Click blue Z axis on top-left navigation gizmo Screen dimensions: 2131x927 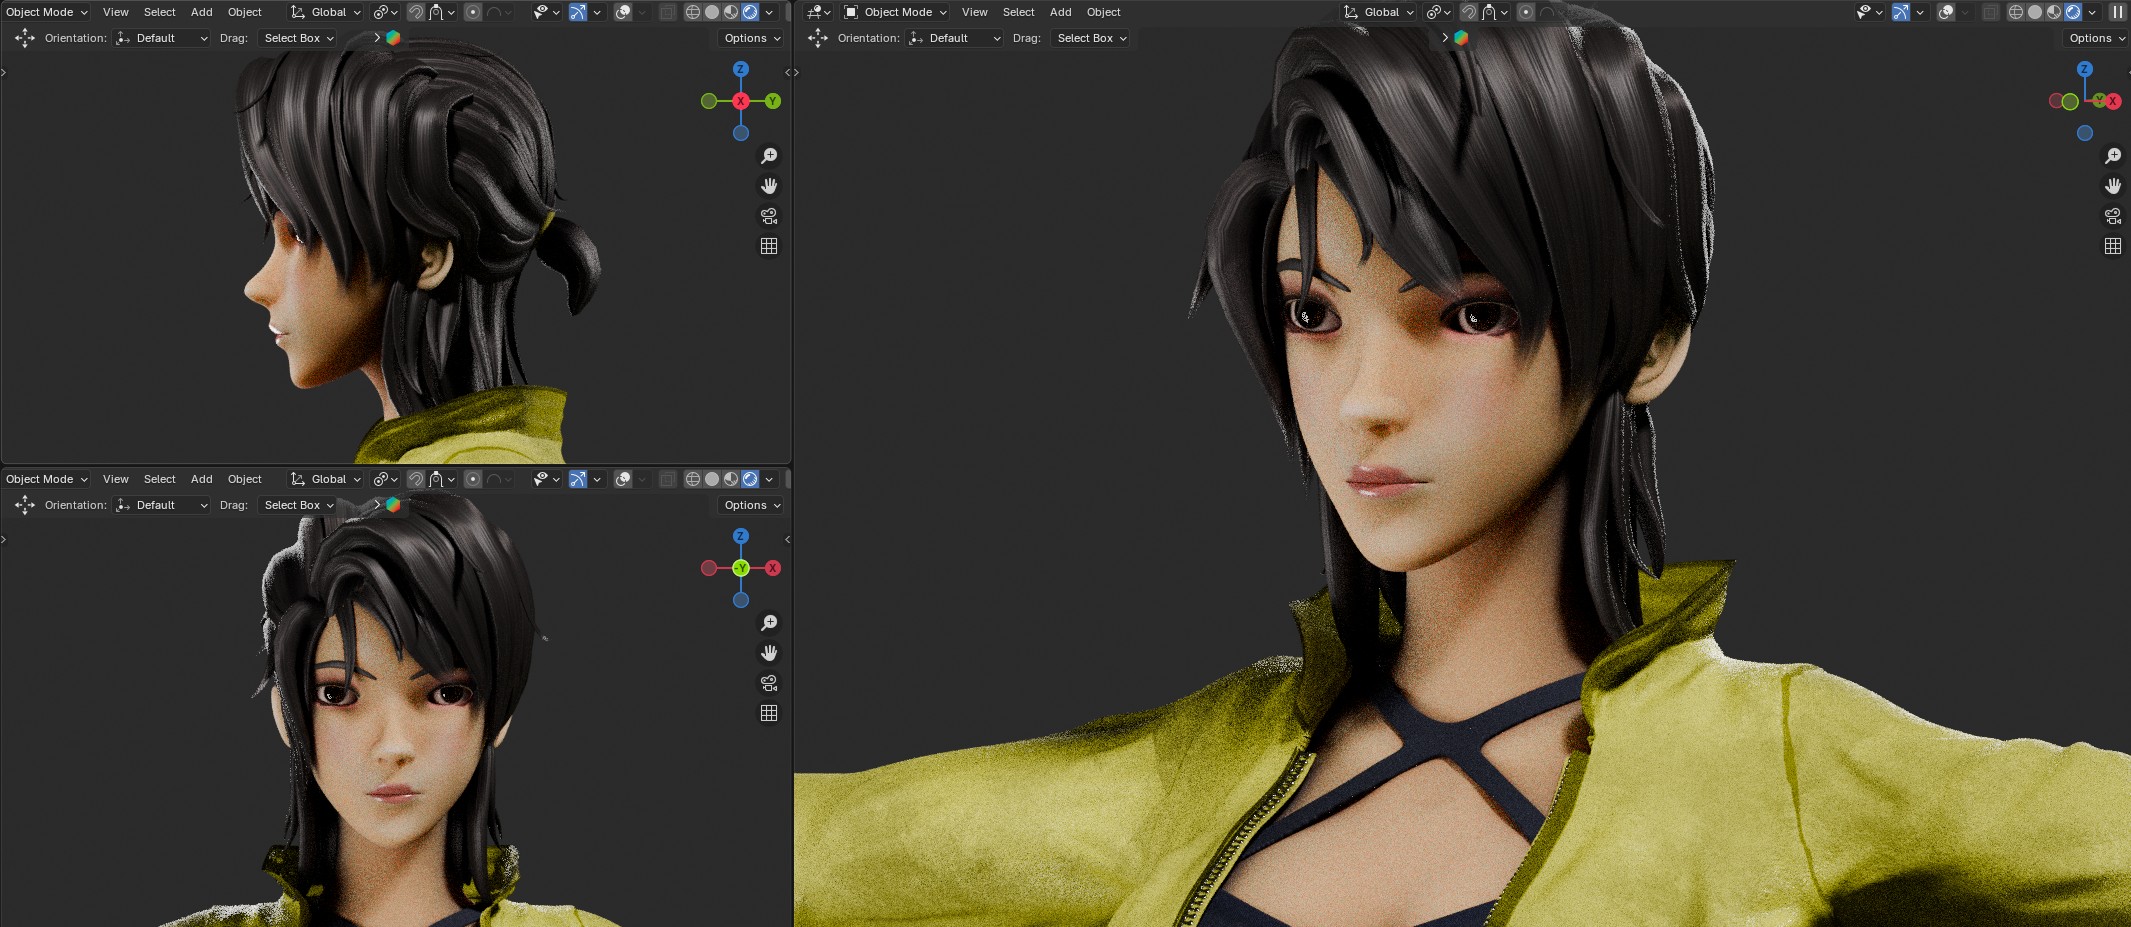(x=740, y=69)
